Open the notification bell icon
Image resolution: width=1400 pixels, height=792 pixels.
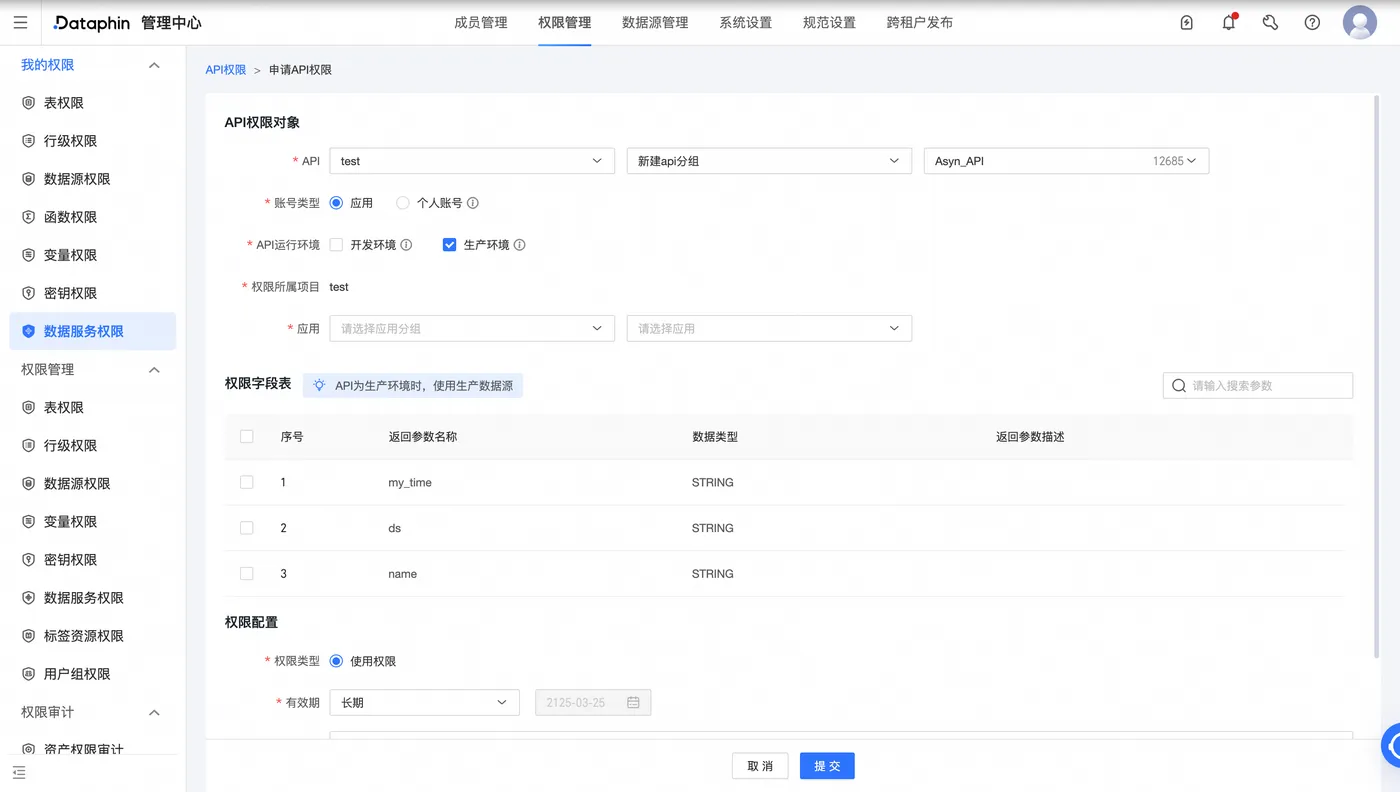coord(1229,22)
